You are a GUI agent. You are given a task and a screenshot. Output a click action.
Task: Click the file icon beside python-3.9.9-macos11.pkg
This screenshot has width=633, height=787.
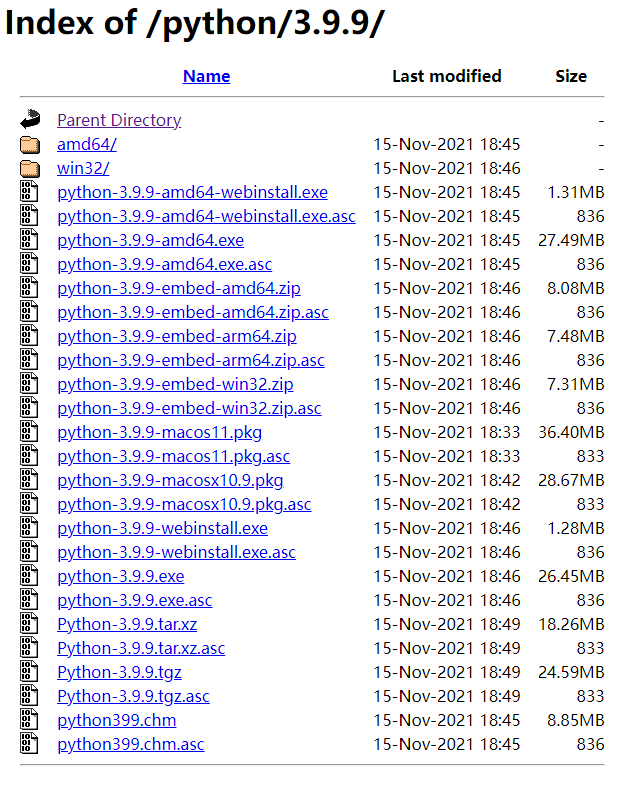(x=29, y=432)
